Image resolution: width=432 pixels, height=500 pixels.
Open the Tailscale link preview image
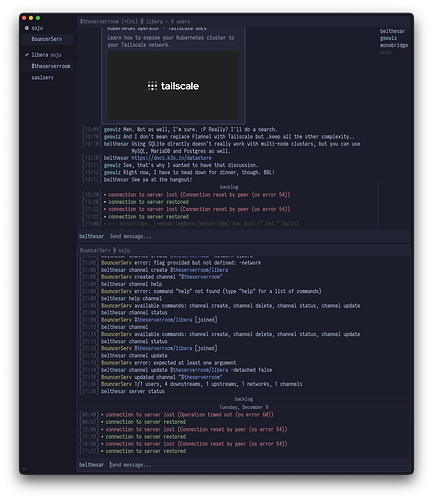173,86
